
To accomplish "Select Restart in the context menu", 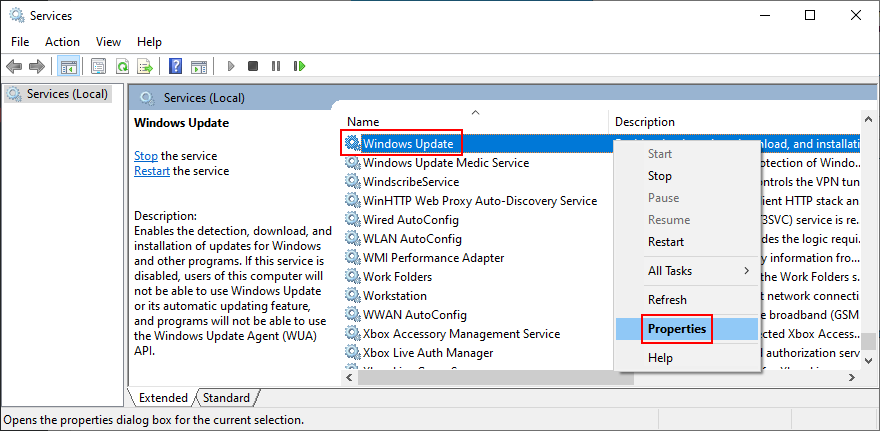I will pyautogui.click(x=666, y=242).
